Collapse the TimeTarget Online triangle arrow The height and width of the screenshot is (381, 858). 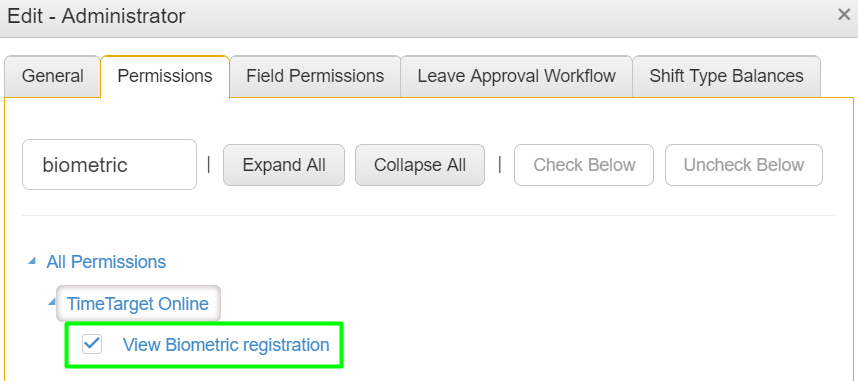pyautogui.click(x=51, y=302)
